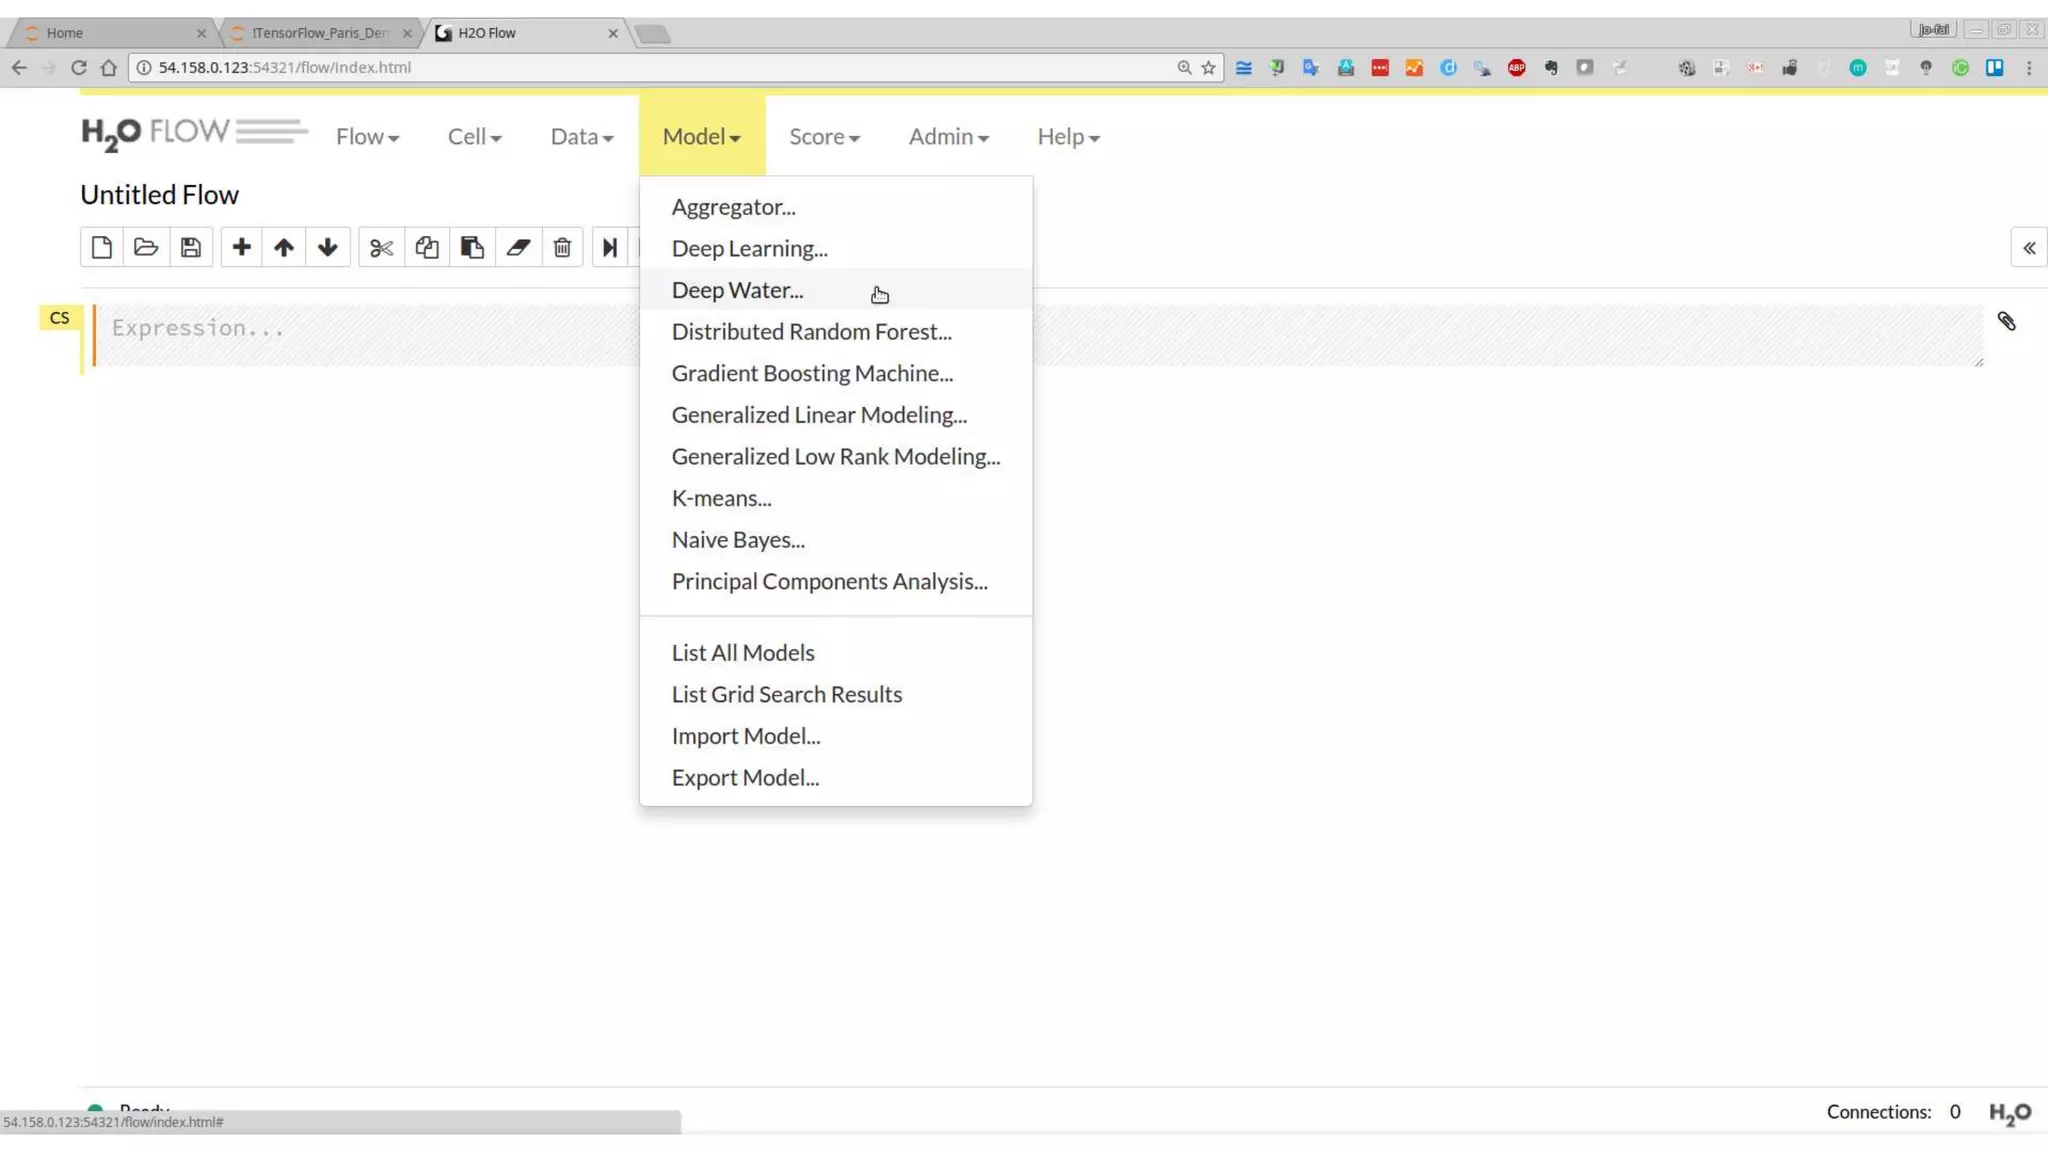2048x1152 pixels.
Task: Open the Admin dropdown menu
Action: click(x=948, y=136)
